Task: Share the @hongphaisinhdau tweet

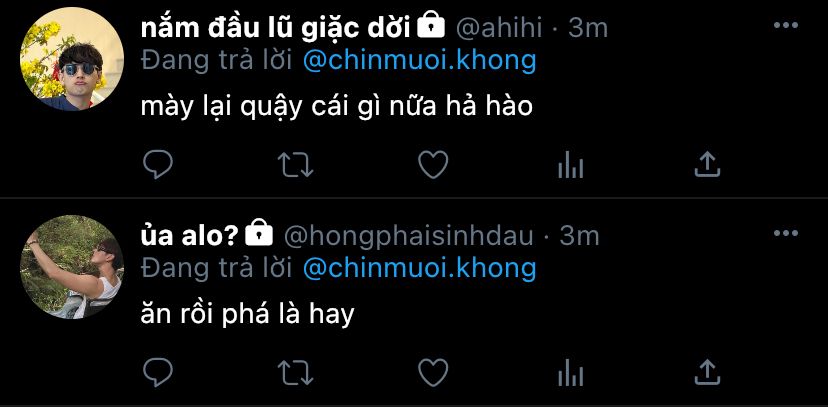Action: pos(708,373)
